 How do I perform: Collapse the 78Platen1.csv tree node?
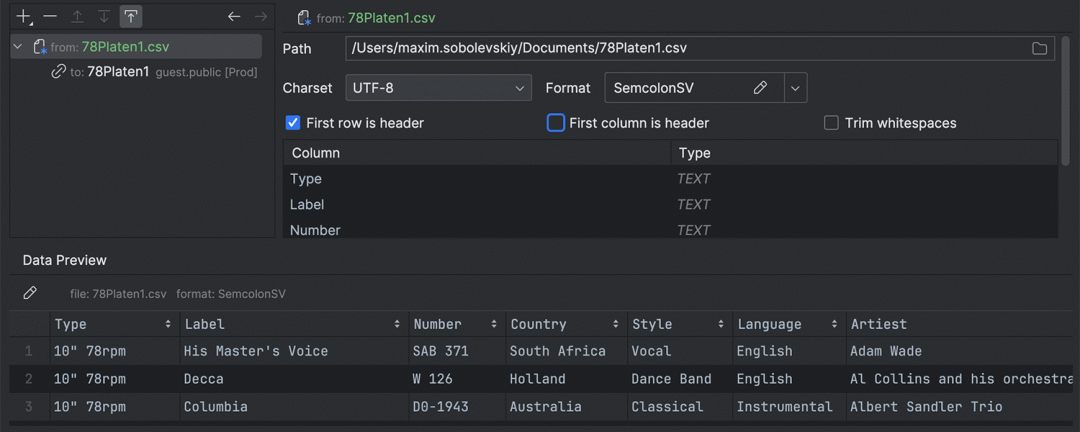click(x=18, y=47)
